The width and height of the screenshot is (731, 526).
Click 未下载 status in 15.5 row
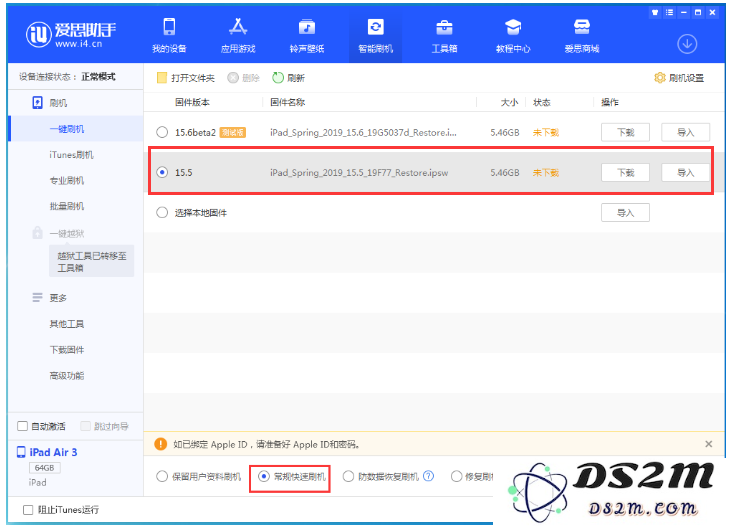[x=545, y=173]
